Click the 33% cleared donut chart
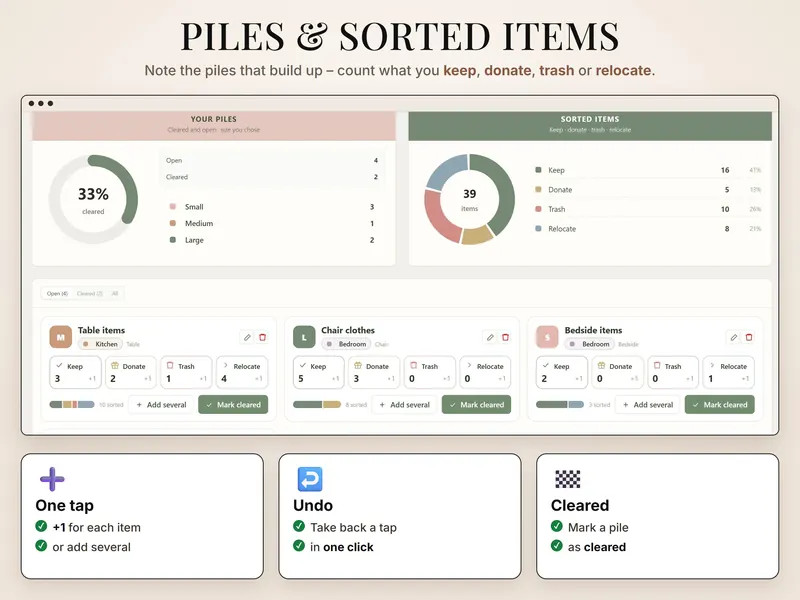 (x=93, y=199)
